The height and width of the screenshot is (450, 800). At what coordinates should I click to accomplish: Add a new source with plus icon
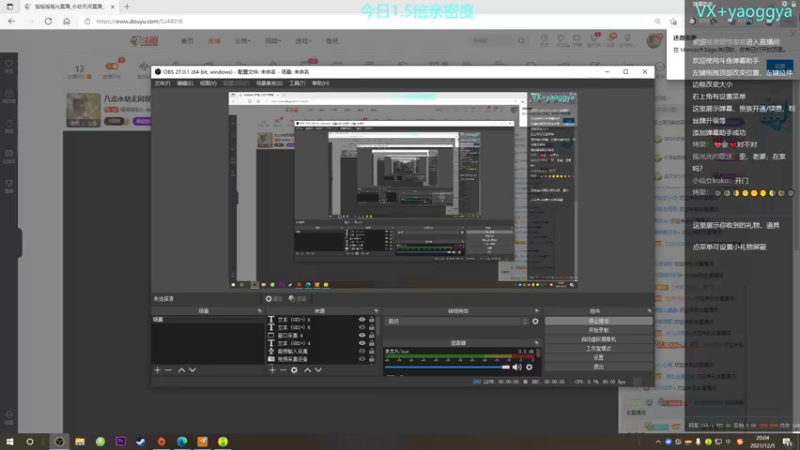(x=272, y=370)
